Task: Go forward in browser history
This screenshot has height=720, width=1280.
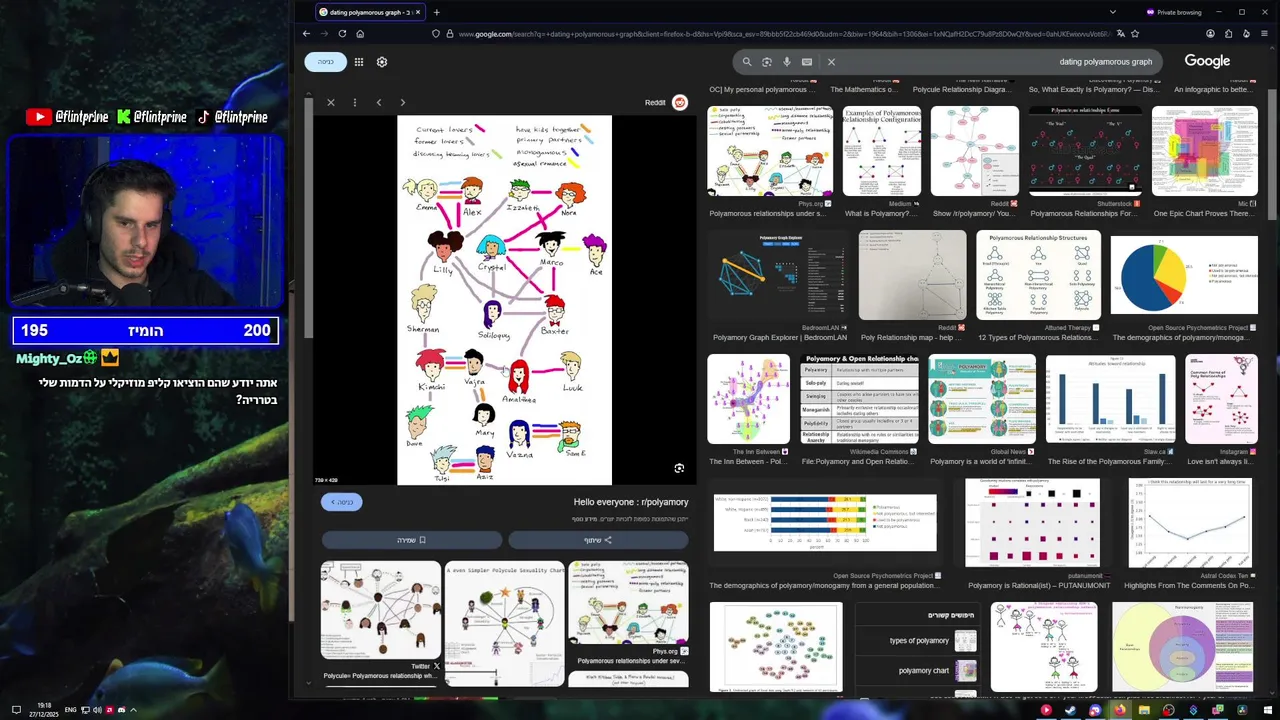Action: coord(324,33)
